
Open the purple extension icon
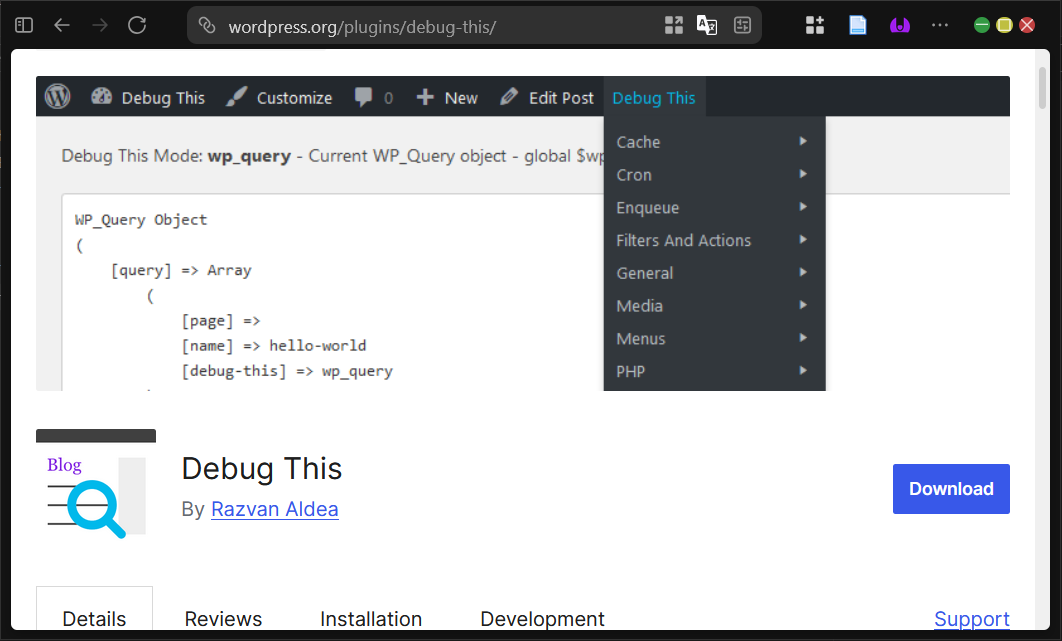(x=899, y=26)
